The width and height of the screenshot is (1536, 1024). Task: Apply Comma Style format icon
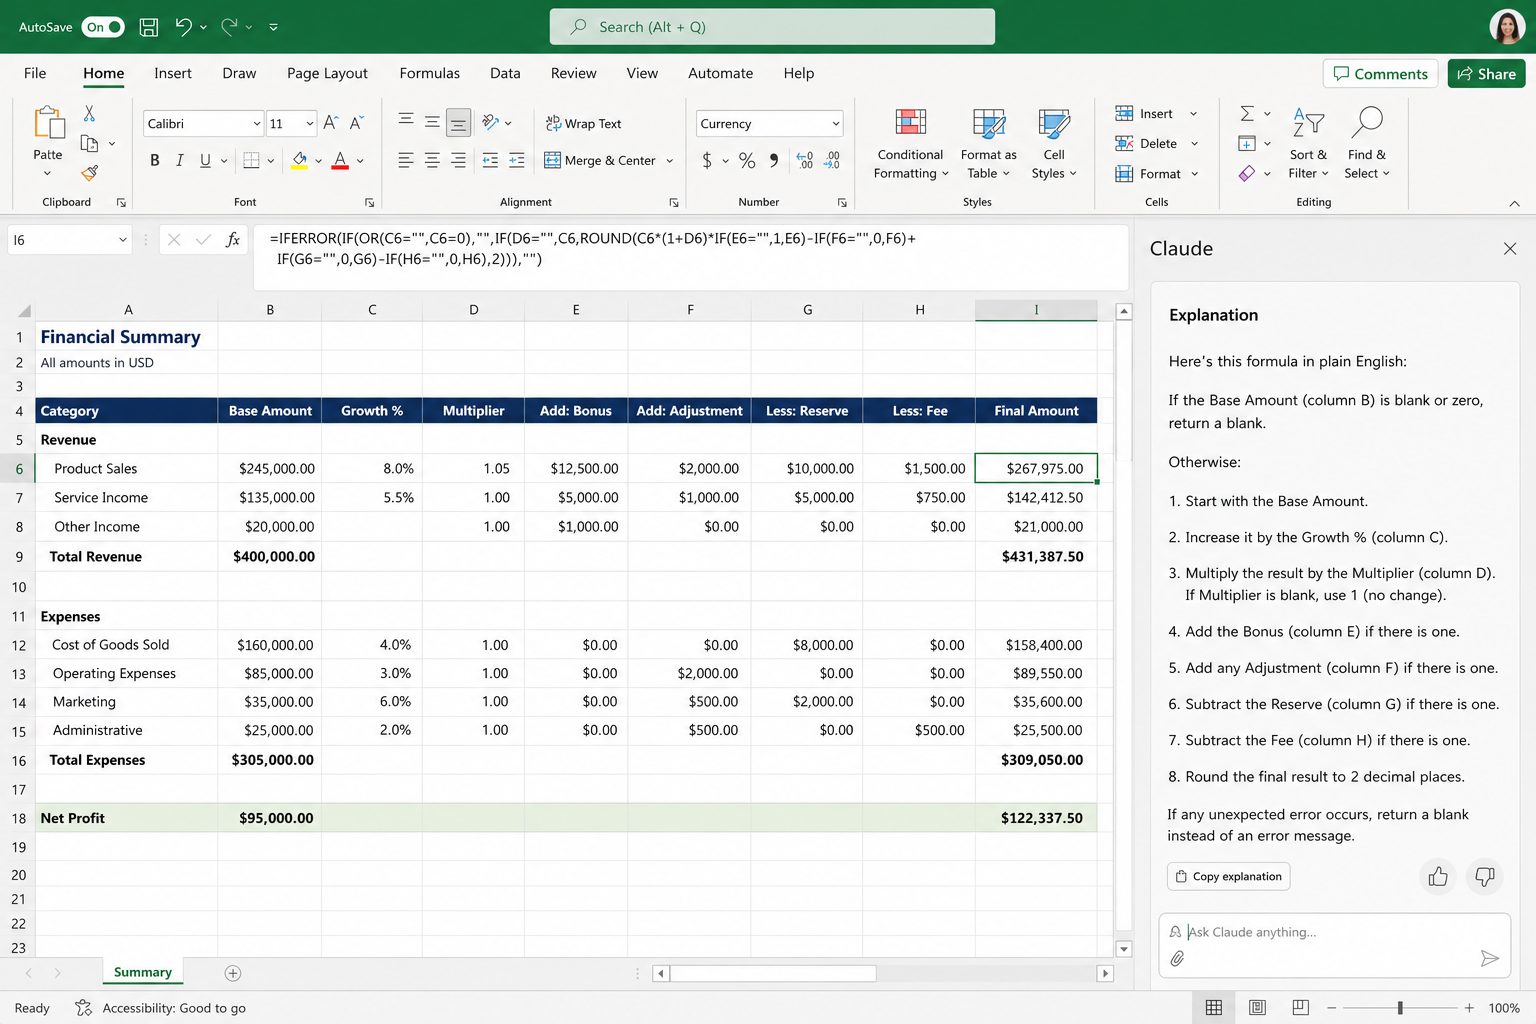coord(774,160)
